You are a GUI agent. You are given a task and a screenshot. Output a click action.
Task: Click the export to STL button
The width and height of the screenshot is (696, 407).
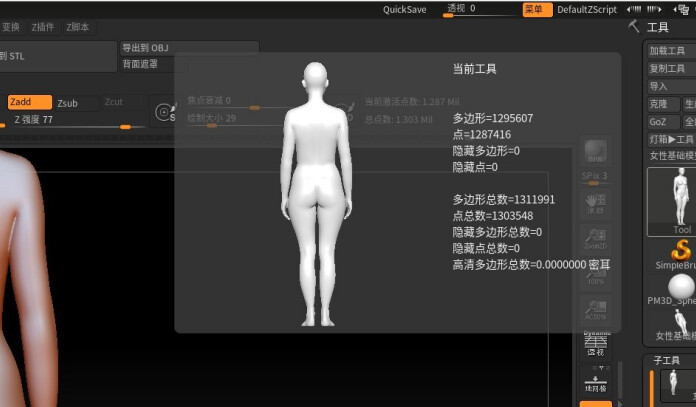click(x=58, y=56)
